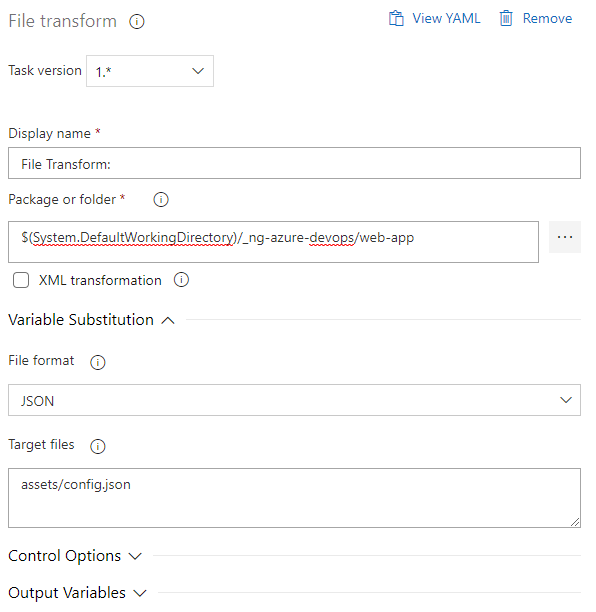
Task: Click info icon next to Target files
Action: (98, 446)
